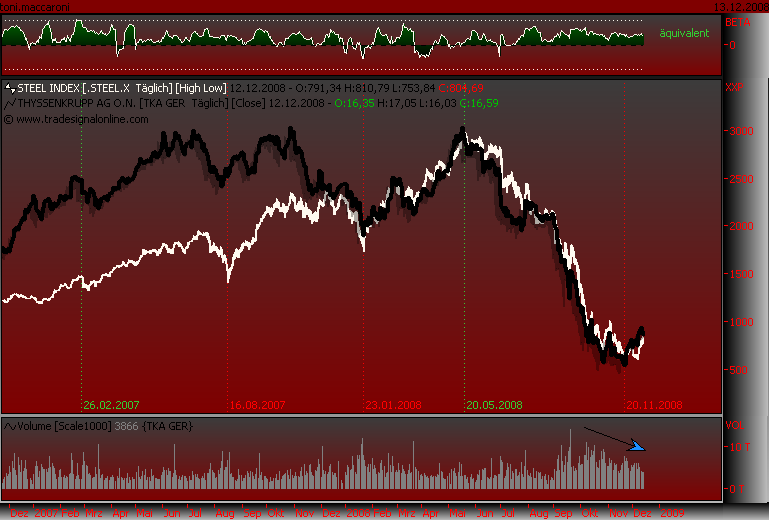Click the 20.11.2008 date marker

pyautogui.click(x=654, y=405)
